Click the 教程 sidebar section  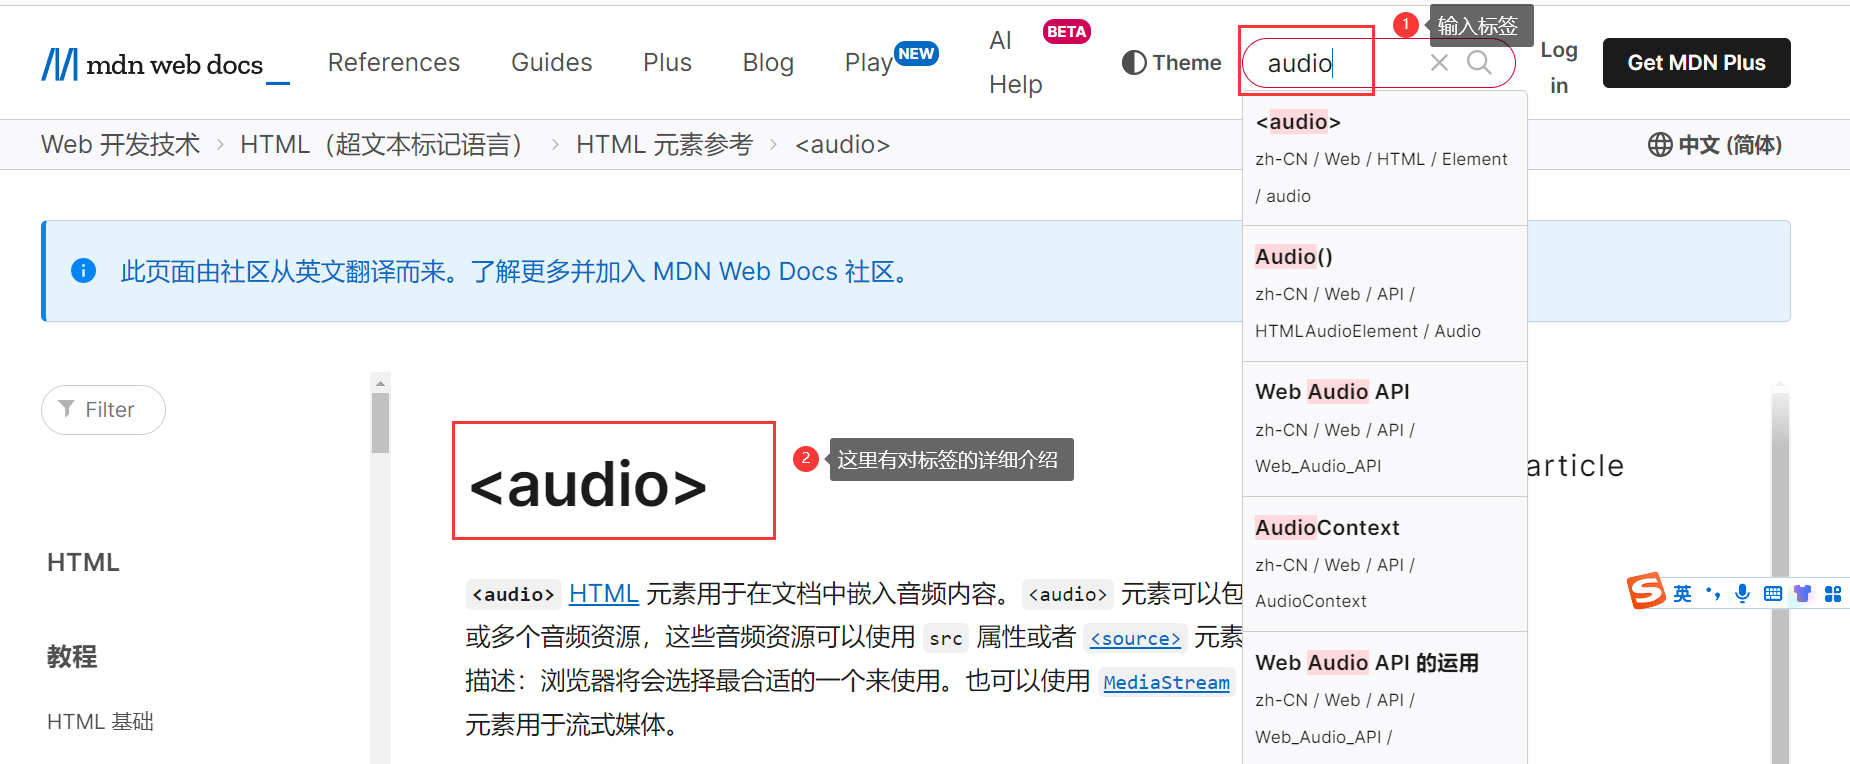(72, 657)
